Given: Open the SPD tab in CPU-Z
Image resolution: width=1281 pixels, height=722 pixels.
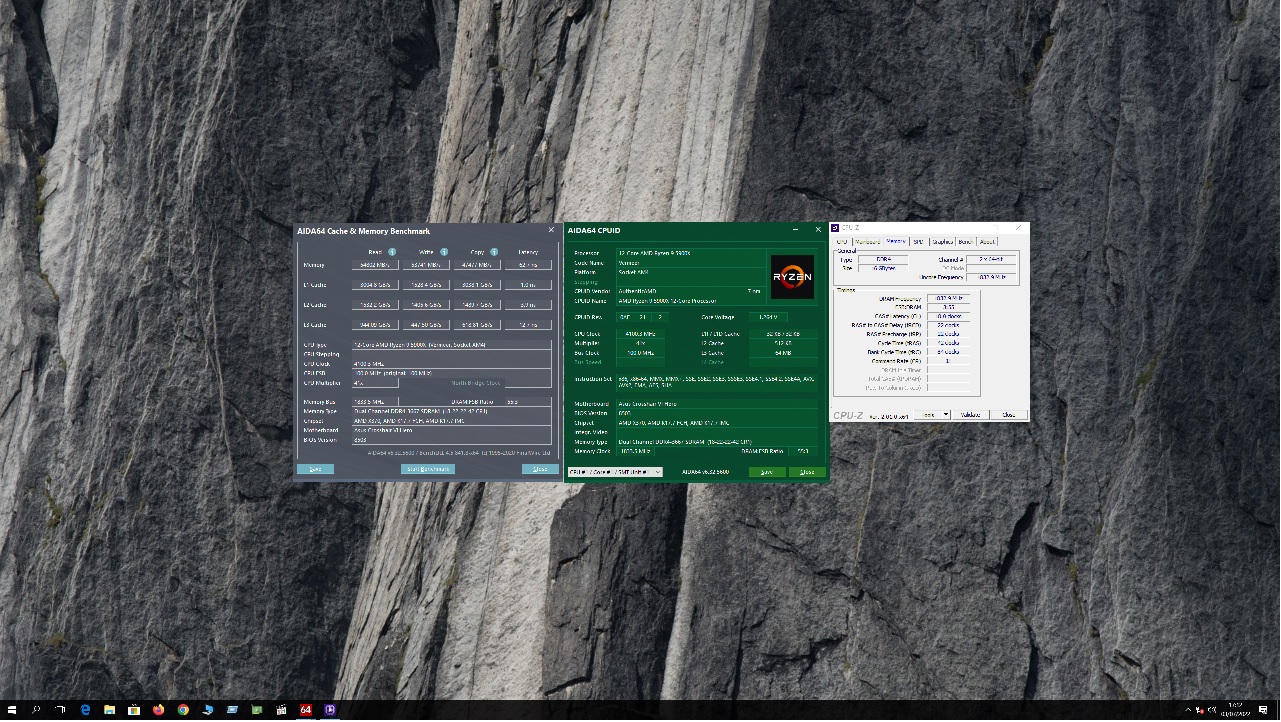Looking at the screenshot, I should tap(918, 242).
